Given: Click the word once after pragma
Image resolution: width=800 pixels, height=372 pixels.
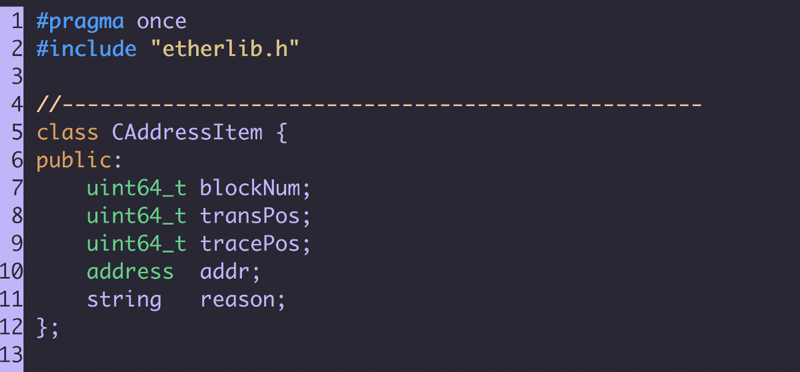Looking at the screenshot, I should coord(162,22).
